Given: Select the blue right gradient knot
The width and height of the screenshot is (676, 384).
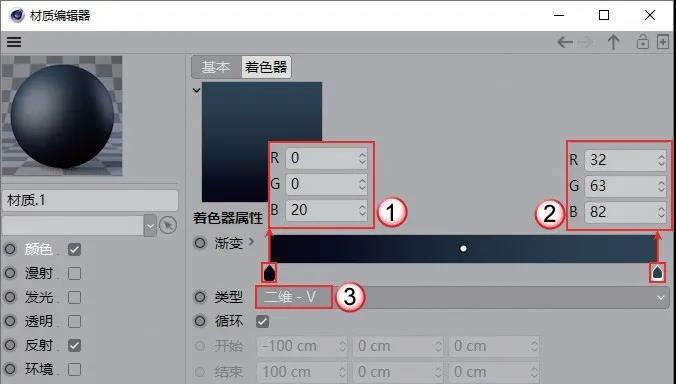Looking at the screenshot, I should pos(657,273).
